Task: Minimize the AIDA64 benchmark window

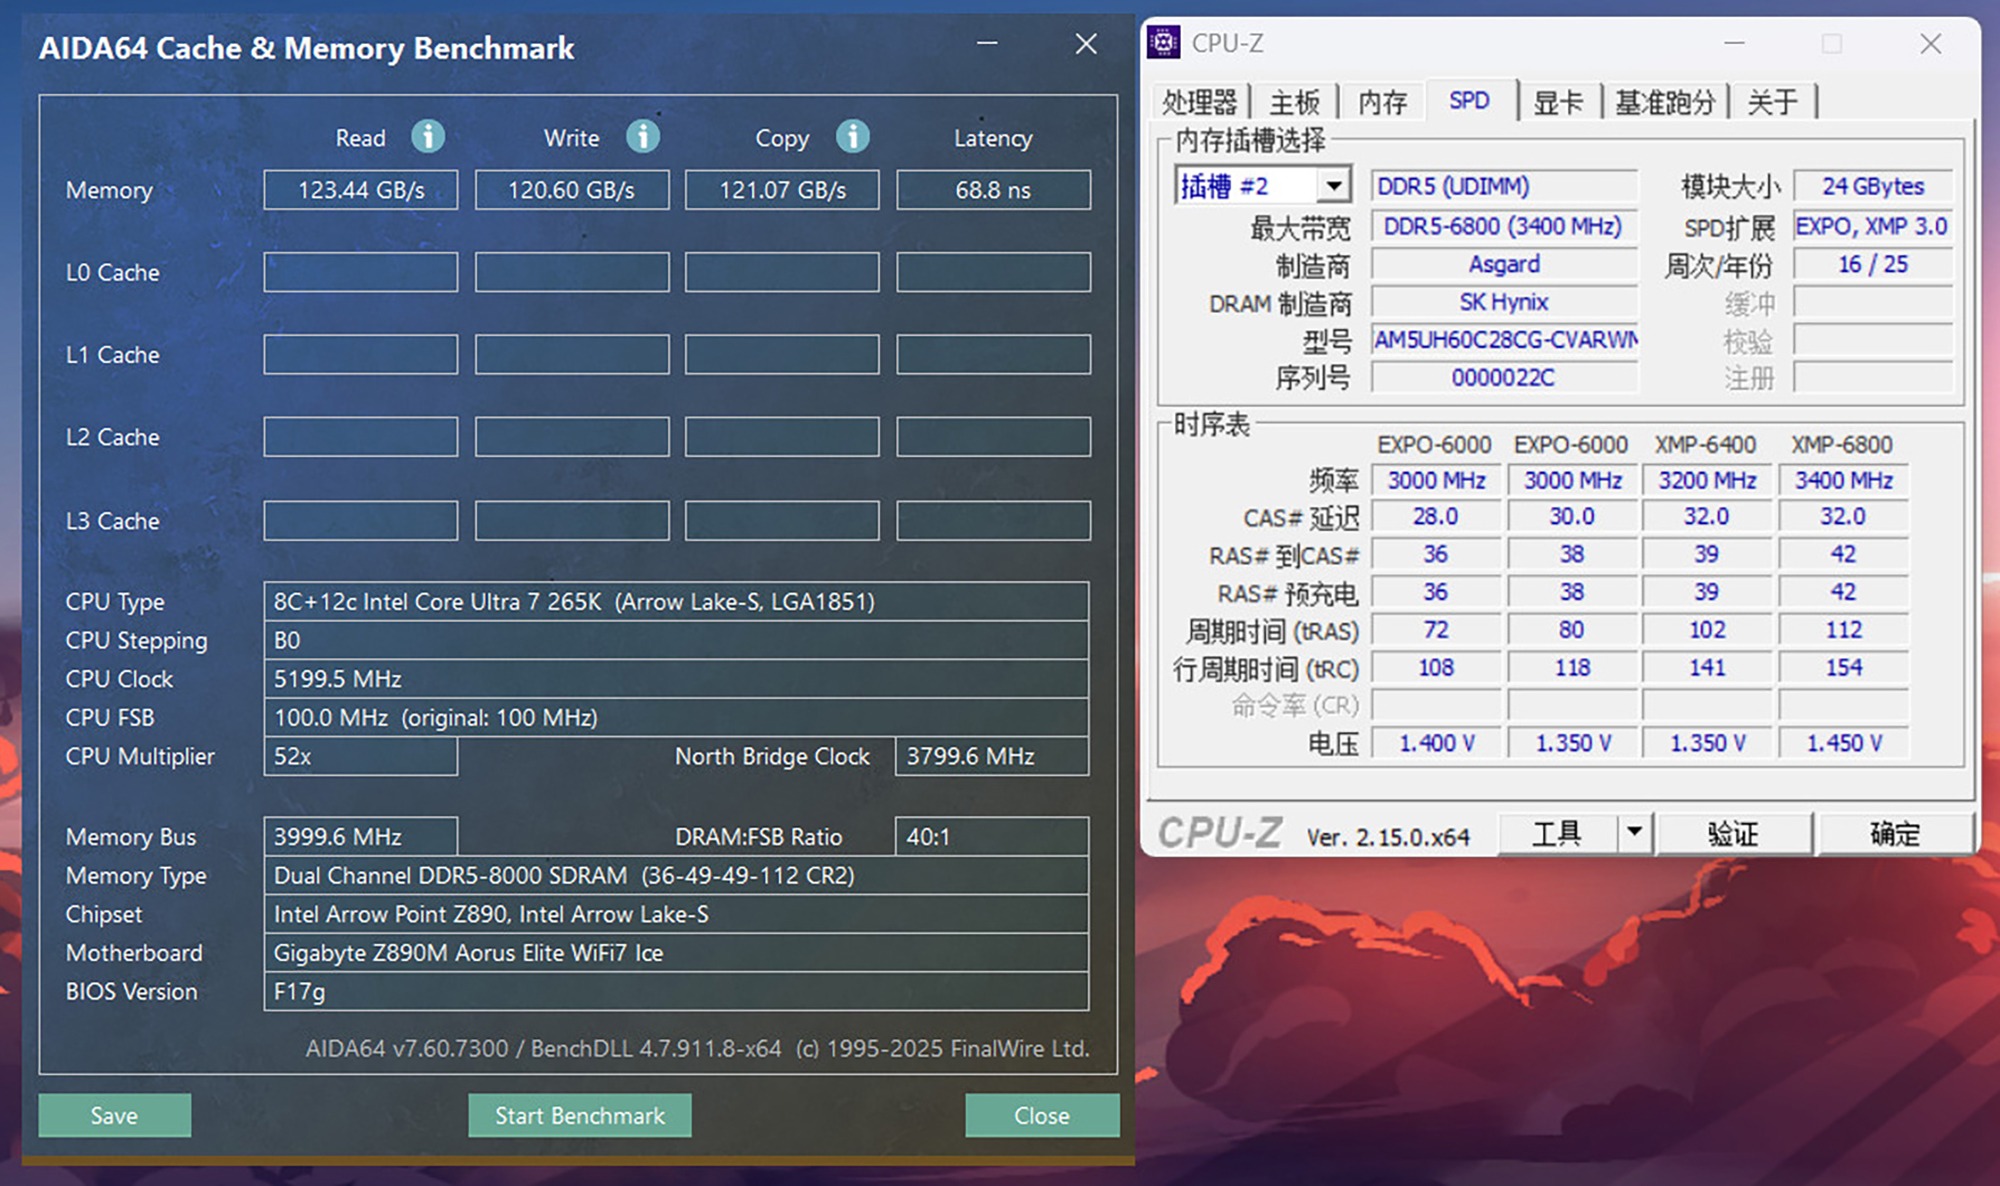Action: pyautogui.click(x=987, y=44)
